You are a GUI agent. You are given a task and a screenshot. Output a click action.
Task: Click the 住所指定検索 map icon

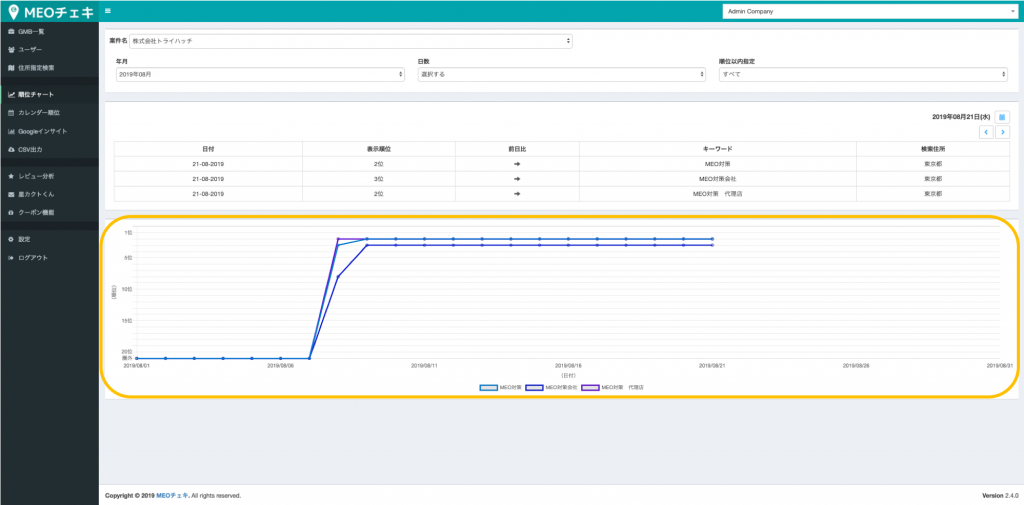click(11, 68)
